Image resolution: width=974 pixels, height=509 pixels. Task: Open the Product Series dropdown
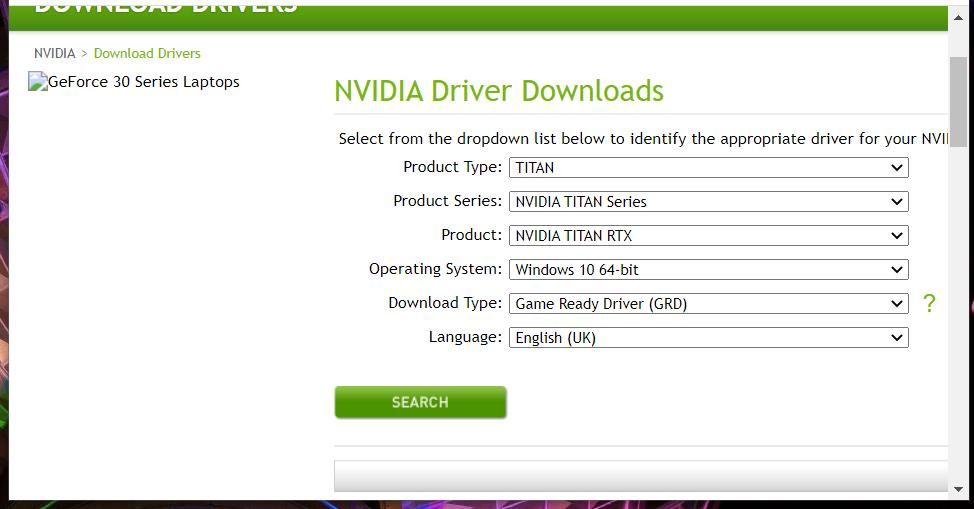click(709, 201)
